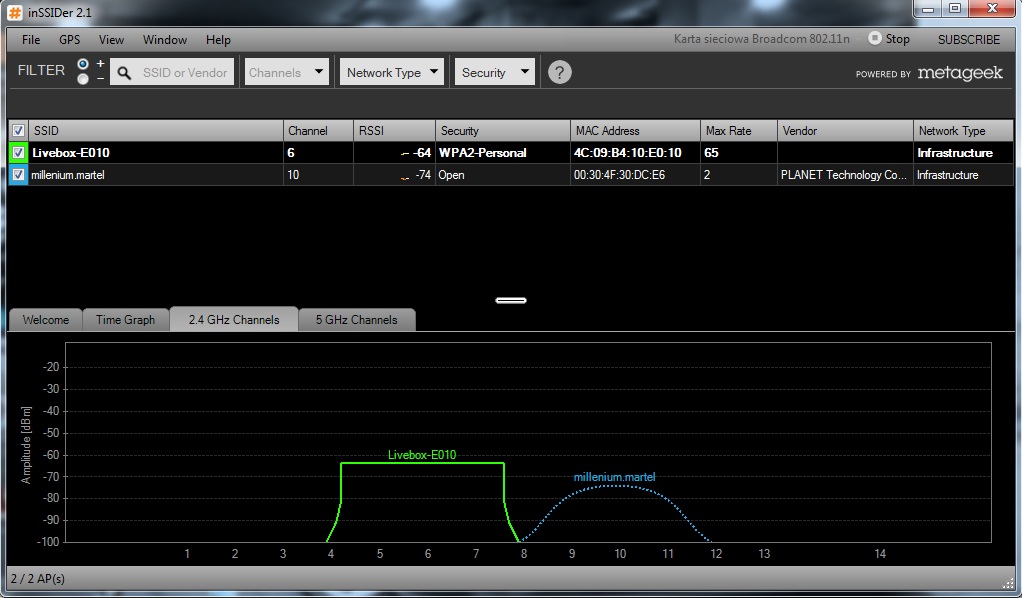Screen dimensions: 1022x598
Task: Click the filter help question mark icon
Action: (559, 72)
